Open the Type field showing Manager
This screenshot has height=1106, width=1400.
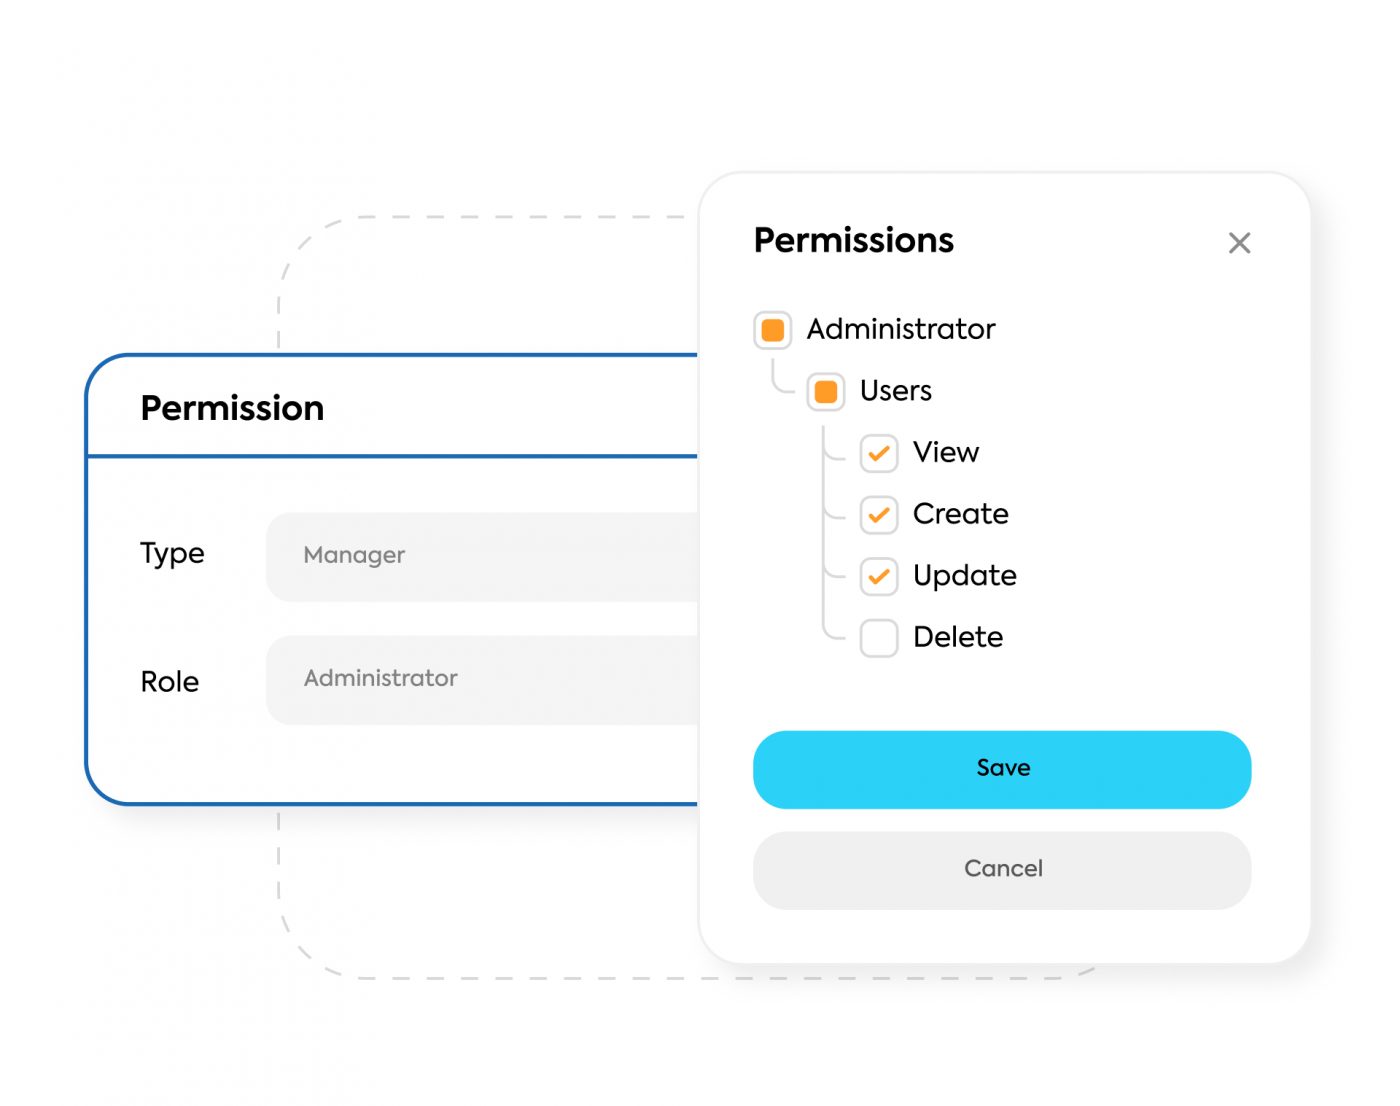pyautogui.click(x=482, y=556)
